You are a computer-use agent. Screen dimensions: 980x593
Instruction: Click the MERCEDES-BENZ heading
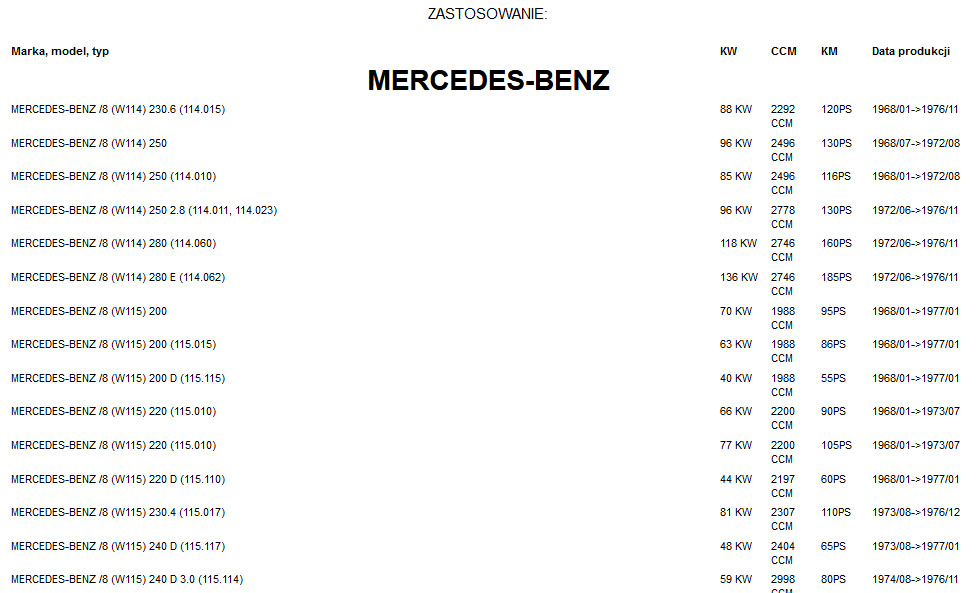click(488, 81)
